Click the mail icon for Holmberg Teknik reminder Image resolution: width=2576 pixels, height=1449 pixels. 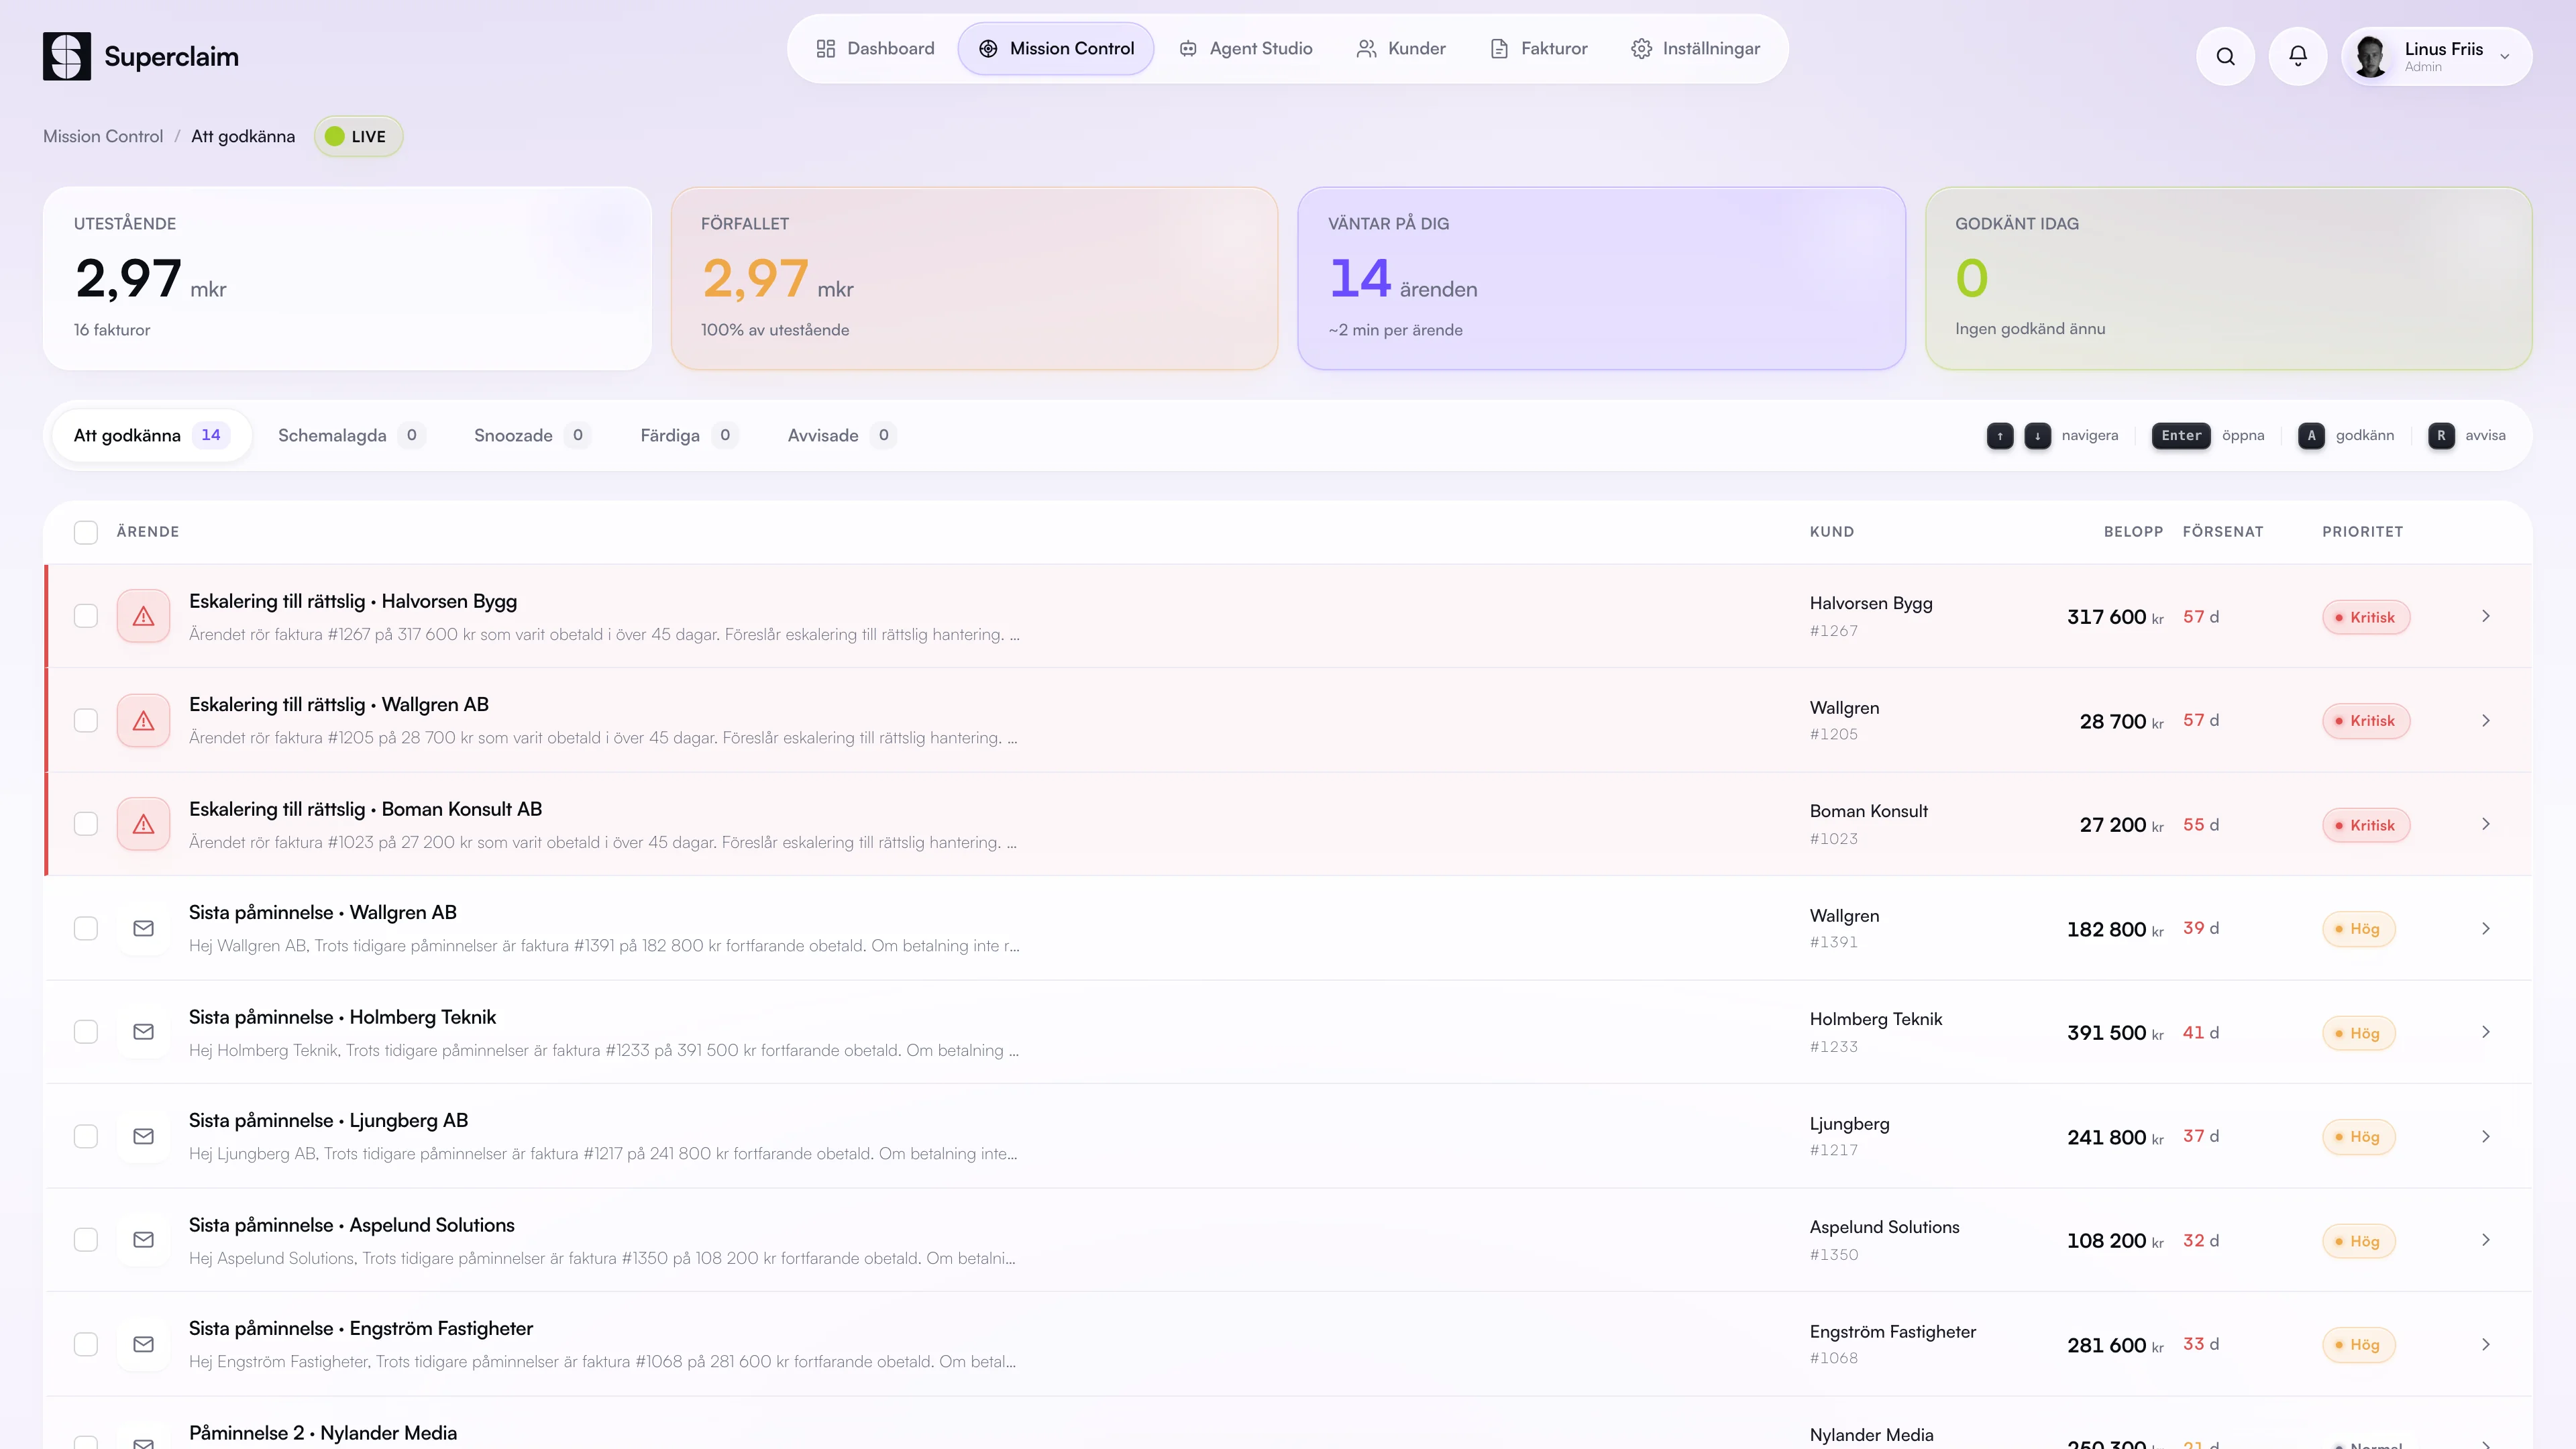[x=144, y=1032]
